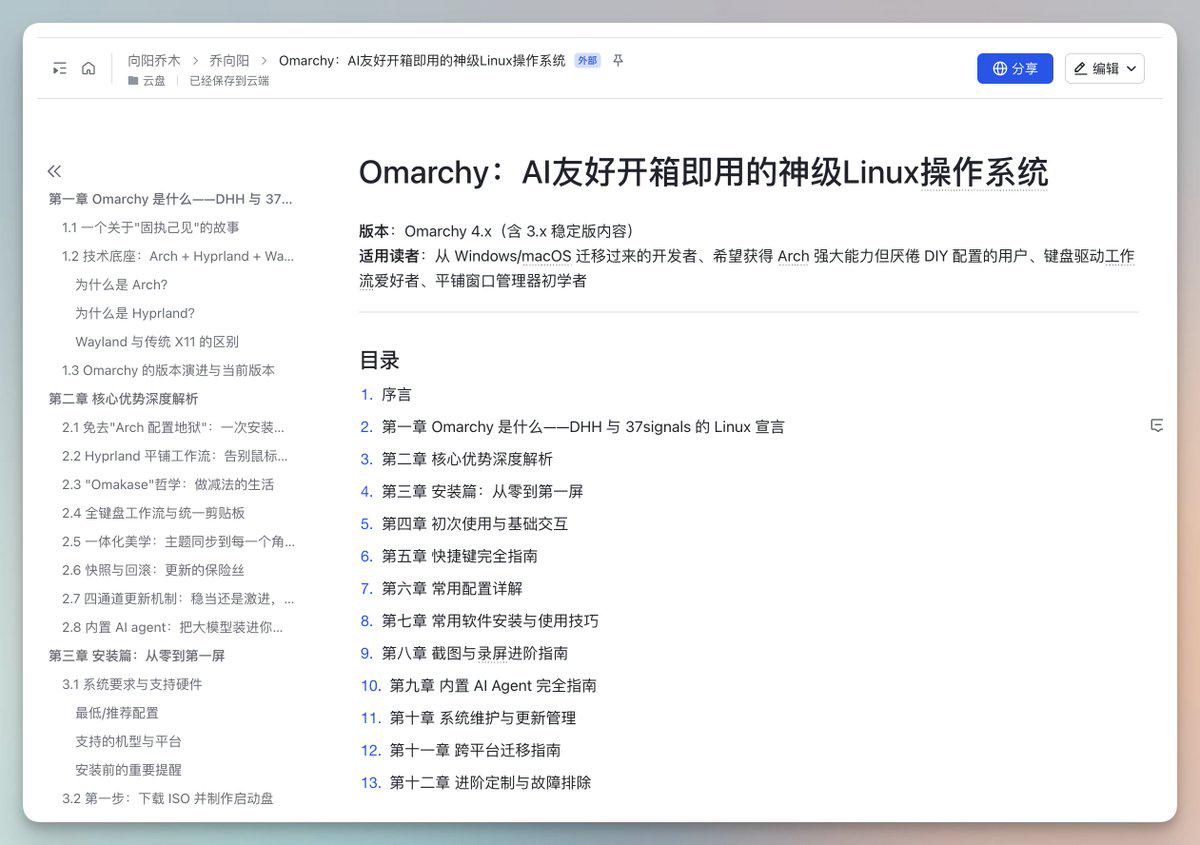Open the 编辑 mode dropdown
This screenshot has width=1200, height=845.
coord(1104,68)
